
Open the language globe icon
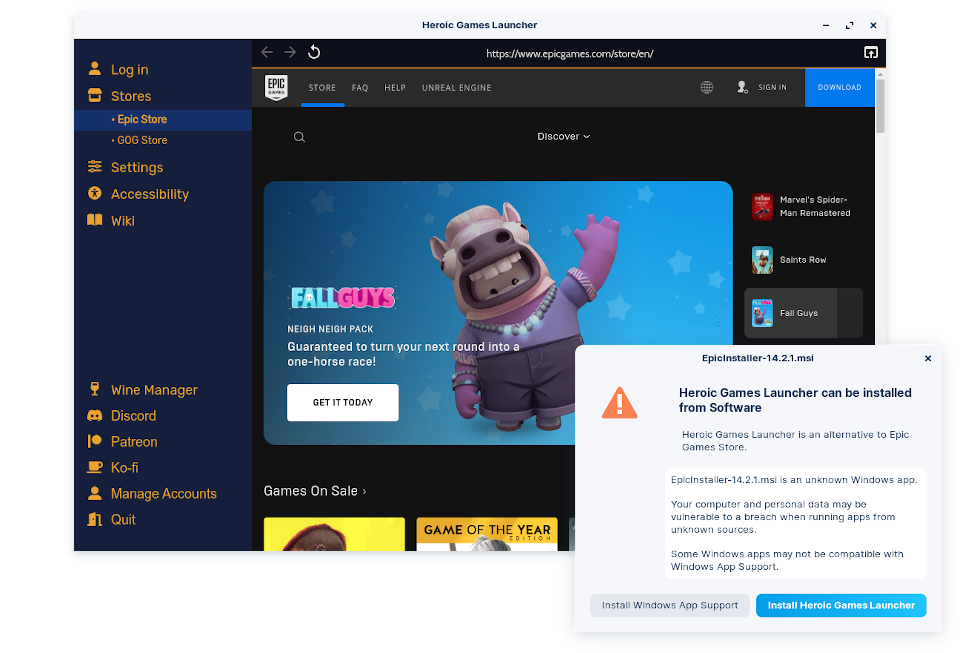click(707, 88)
